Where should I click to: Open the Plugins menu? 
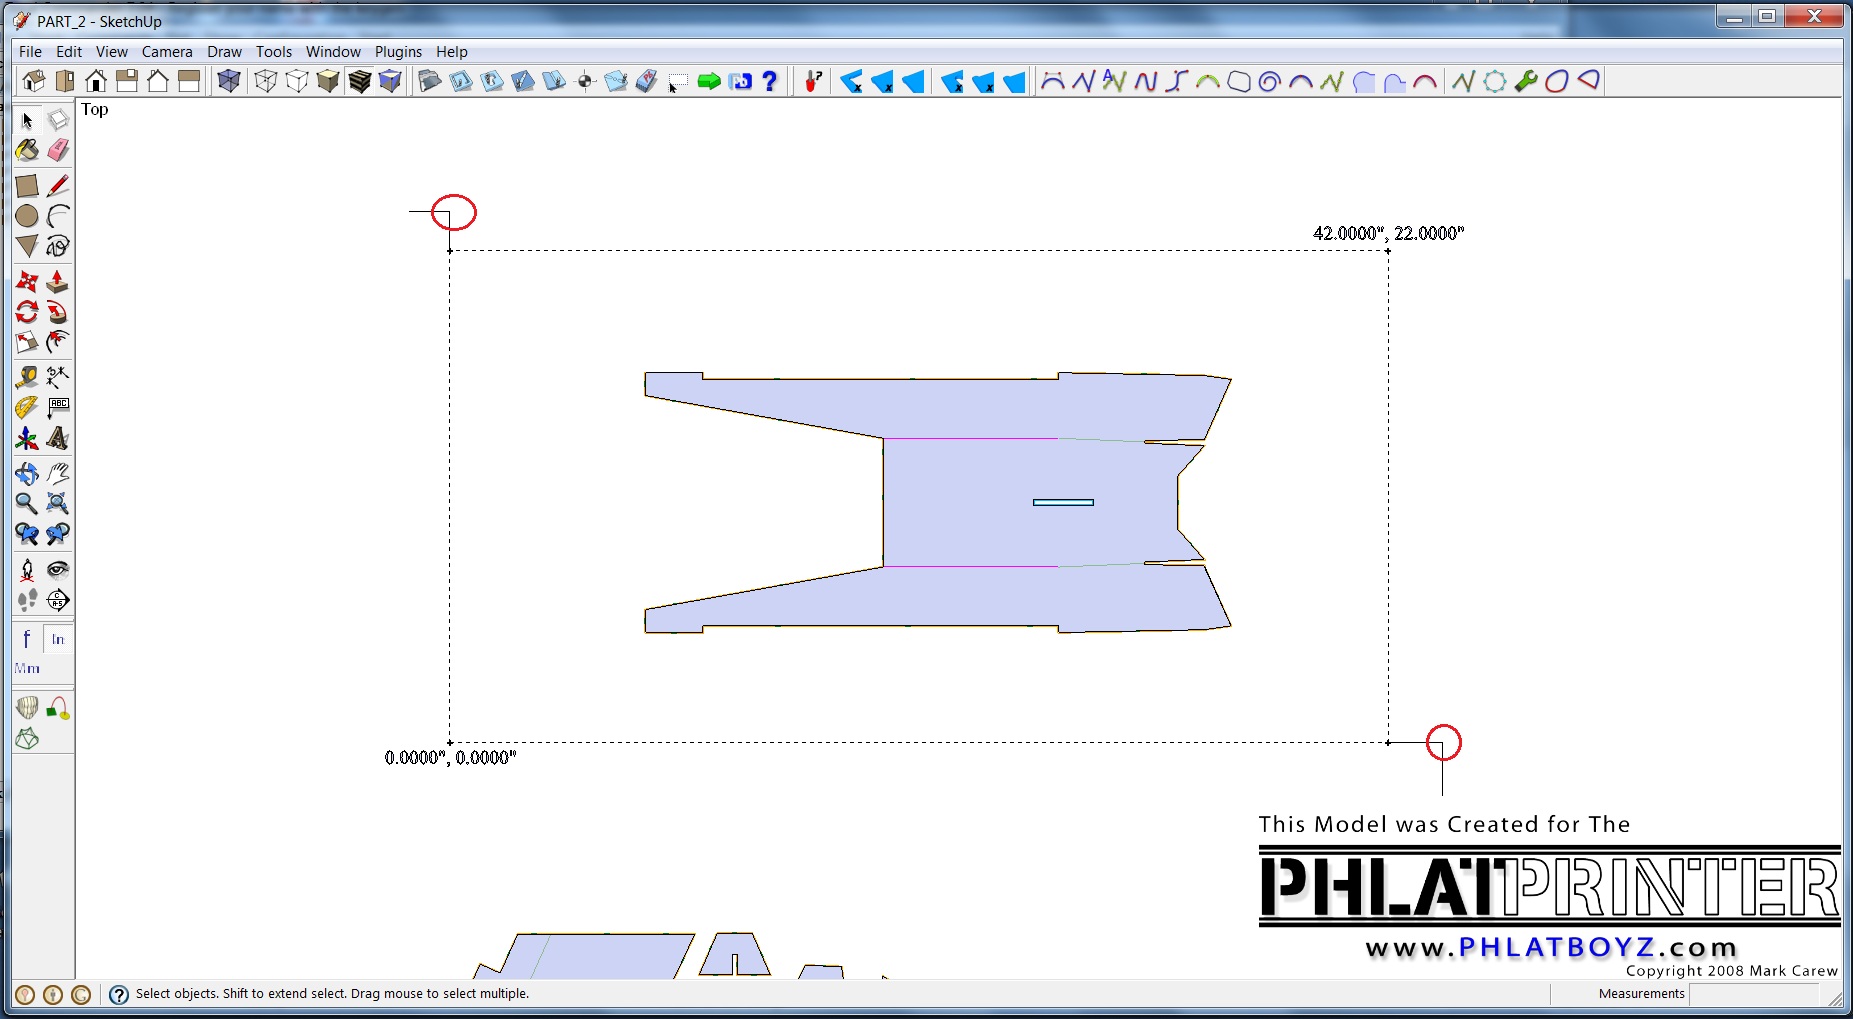398,52
